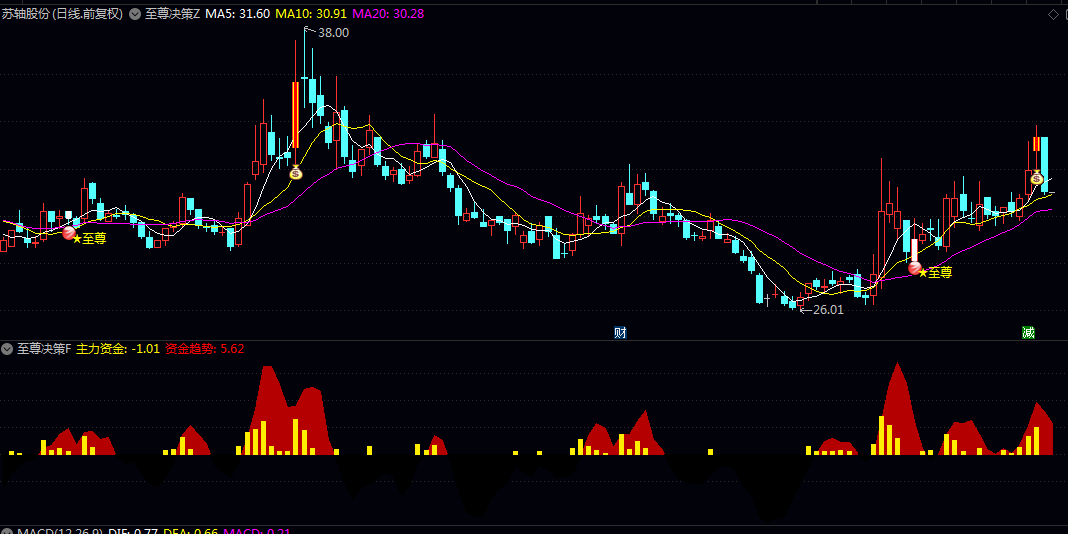Viewport: 1068px width, 534px height.
Task: Click the red ball signal at the left 至尊 label
Action: [x=69, y=233]
